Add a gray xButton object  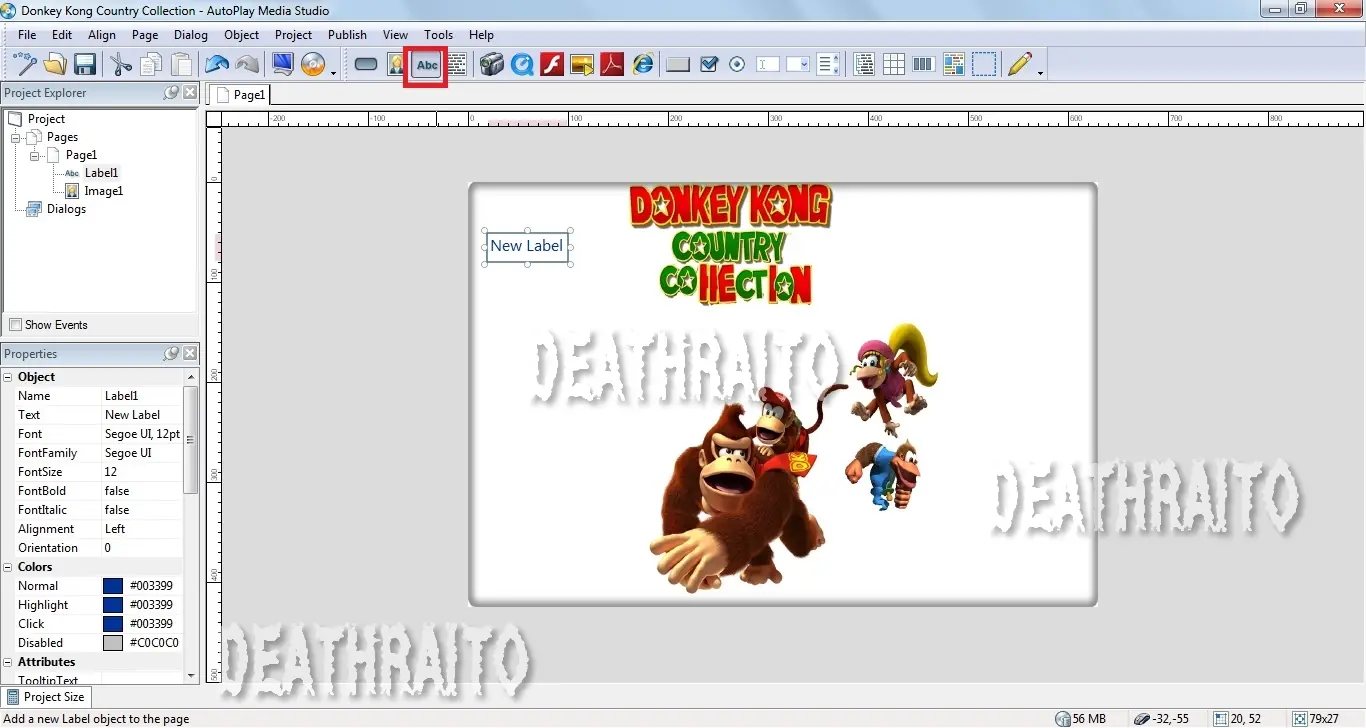(678, 65)
